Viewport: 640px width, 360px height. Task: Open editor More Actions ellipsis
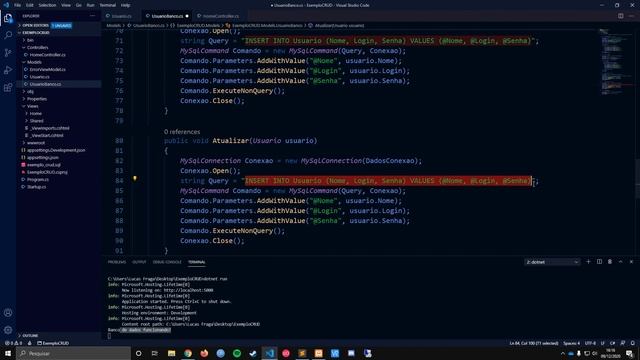(x=631, y=16)
